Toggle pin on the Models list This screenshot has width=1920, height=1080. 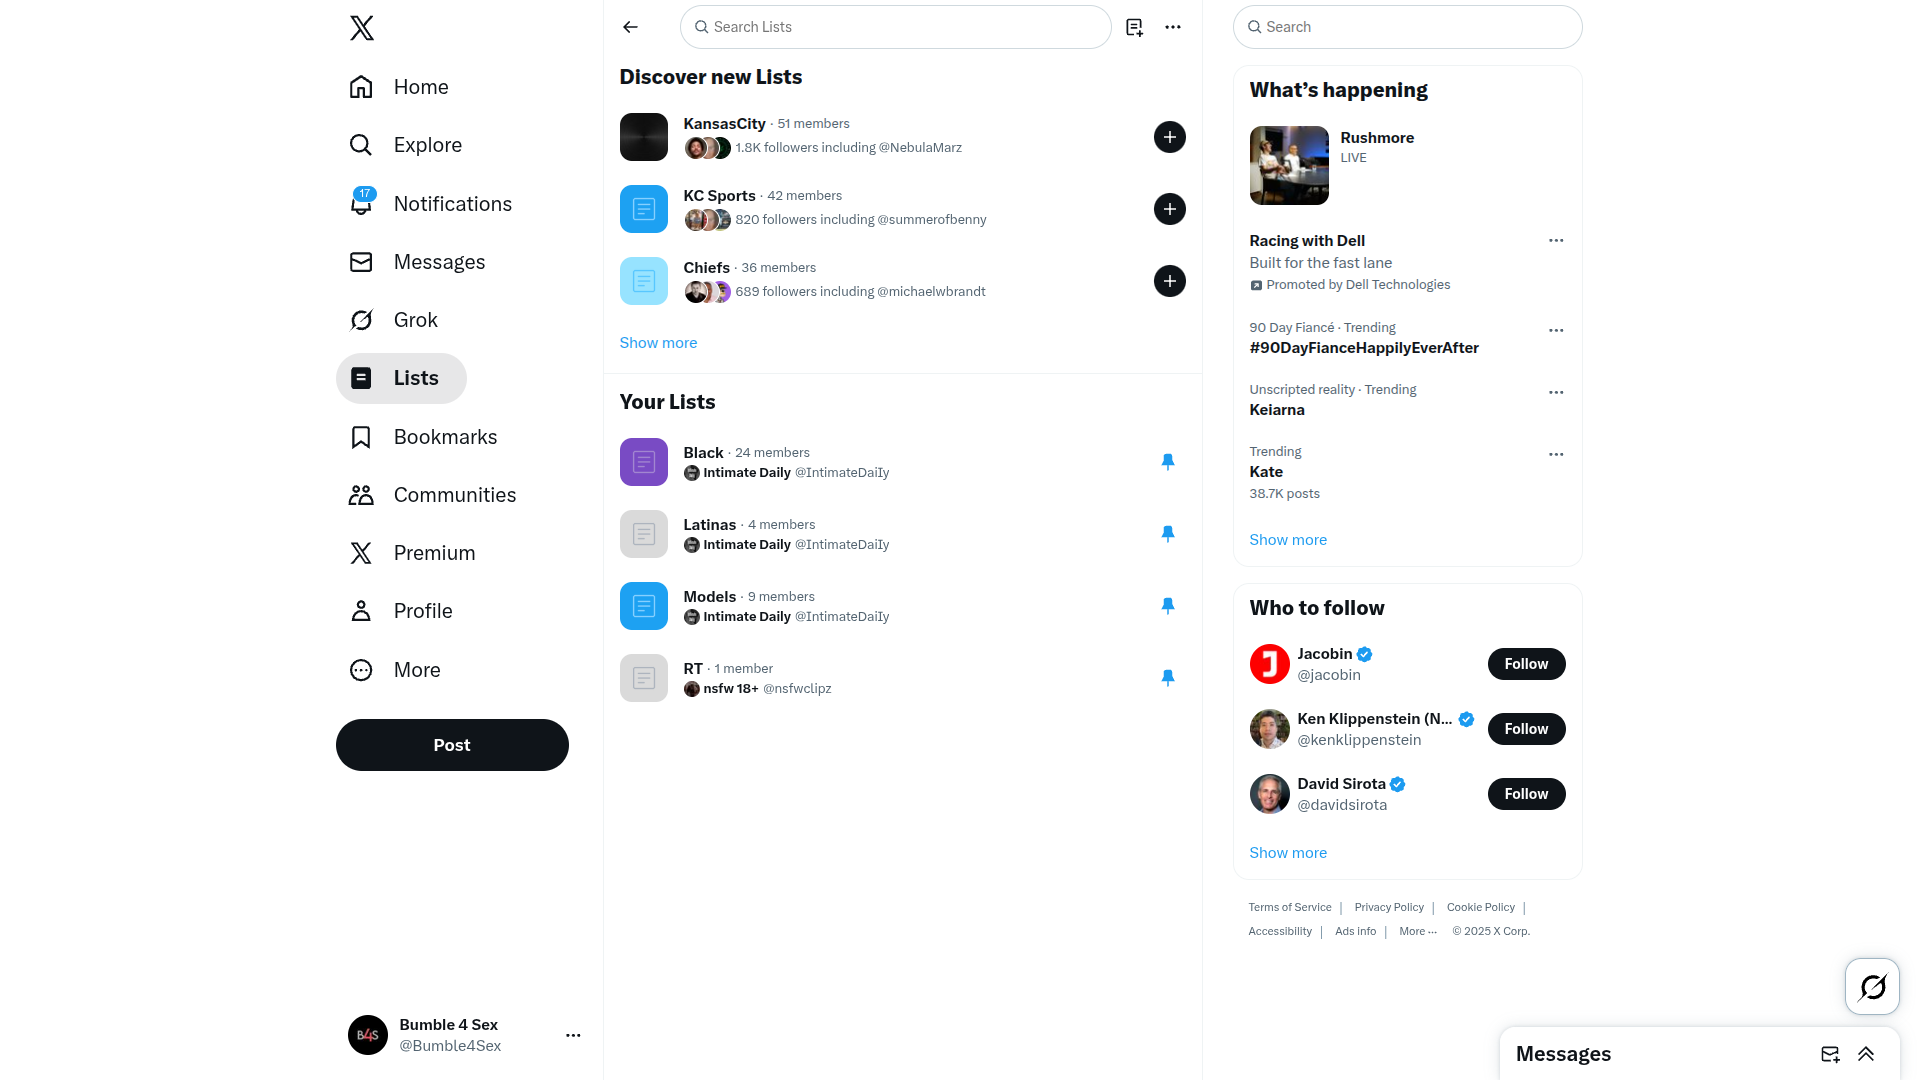pos(1167,606)
